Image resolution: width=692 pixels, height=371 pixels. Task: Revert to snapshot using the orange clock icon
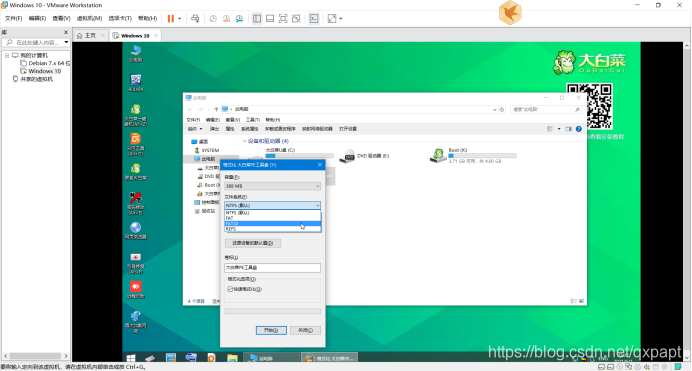226,19
